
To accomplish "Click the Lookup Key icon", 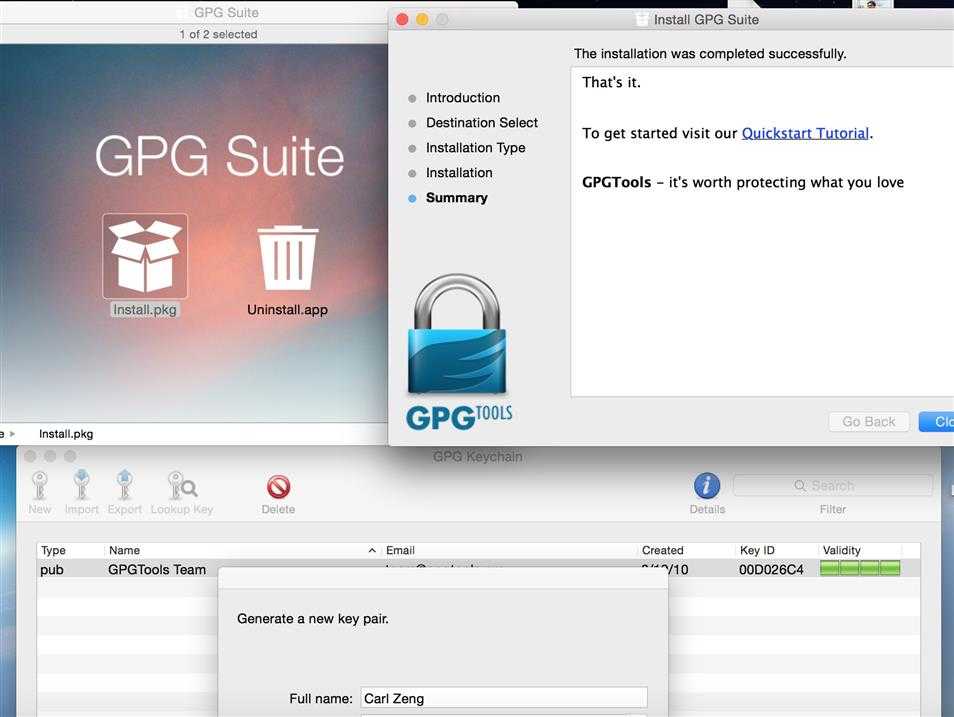I will (x=182, y=486).
